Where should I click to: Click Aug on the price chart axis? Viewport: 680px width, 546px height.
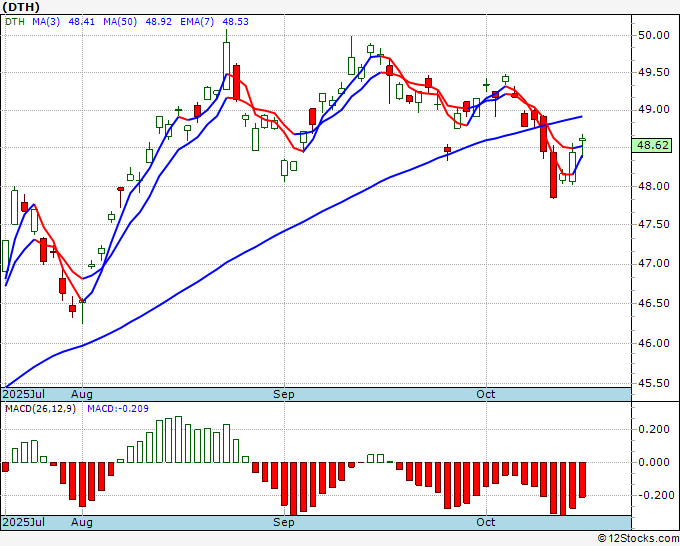click(x=82, y=394)
